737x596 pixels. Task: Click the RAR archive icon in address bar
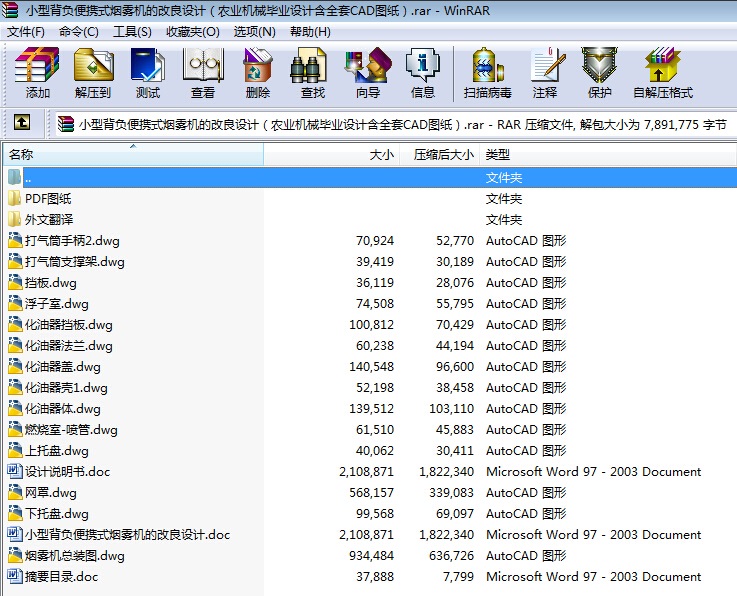coord(66,124)
